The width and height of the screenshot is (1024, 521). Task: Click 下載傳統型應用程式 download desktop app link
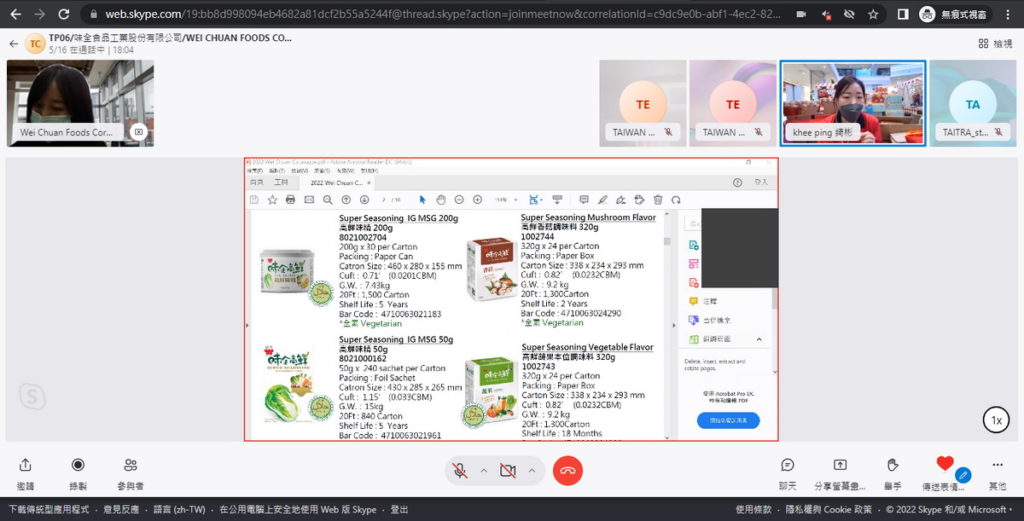point(49,509)
